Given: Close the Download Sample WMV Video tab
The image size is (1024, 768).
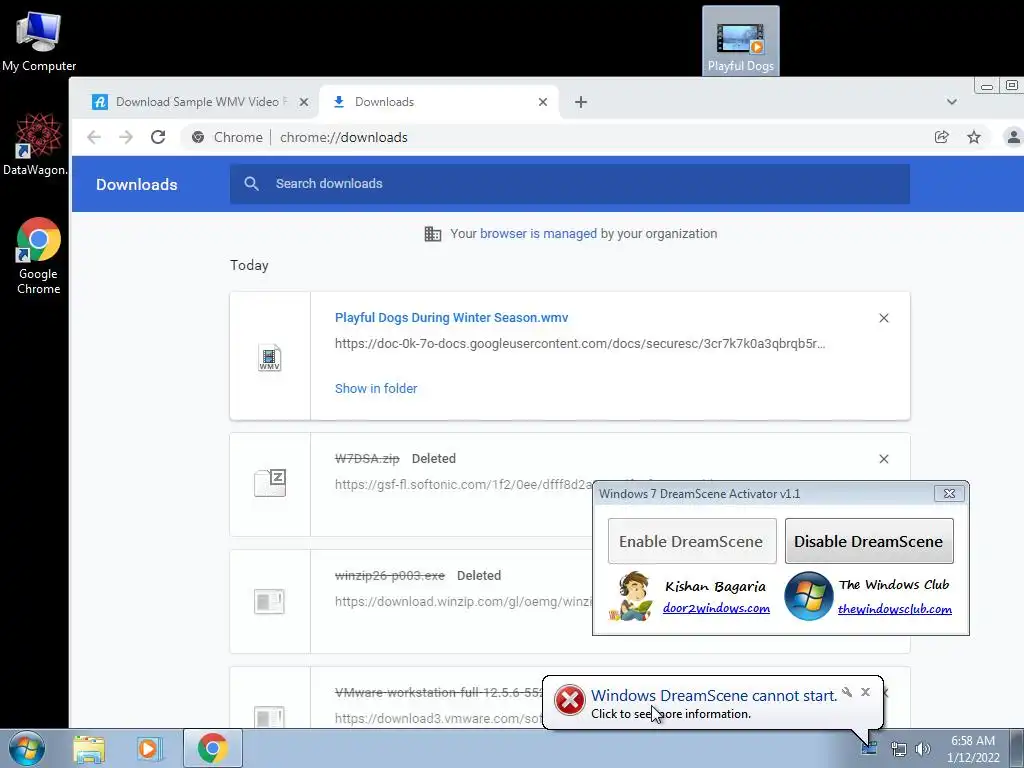Looking at the screenshot, I should pyautogui.click(x=304, y=102).
